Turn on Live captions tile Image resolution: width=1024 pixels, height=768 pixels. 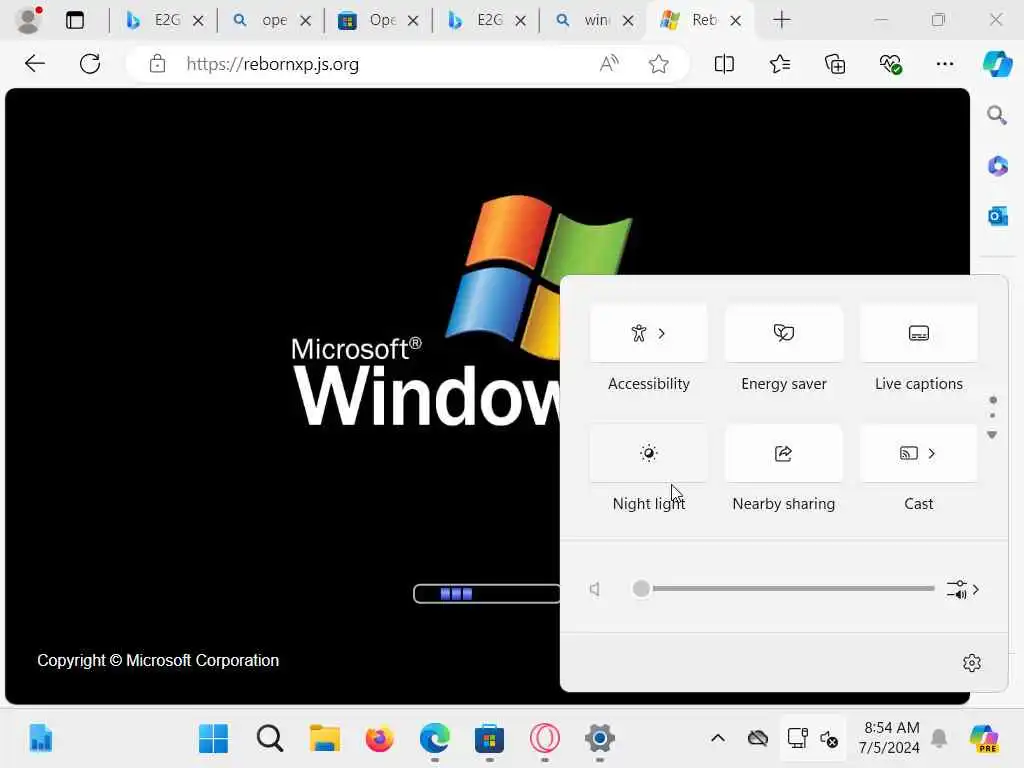[918, 333]
